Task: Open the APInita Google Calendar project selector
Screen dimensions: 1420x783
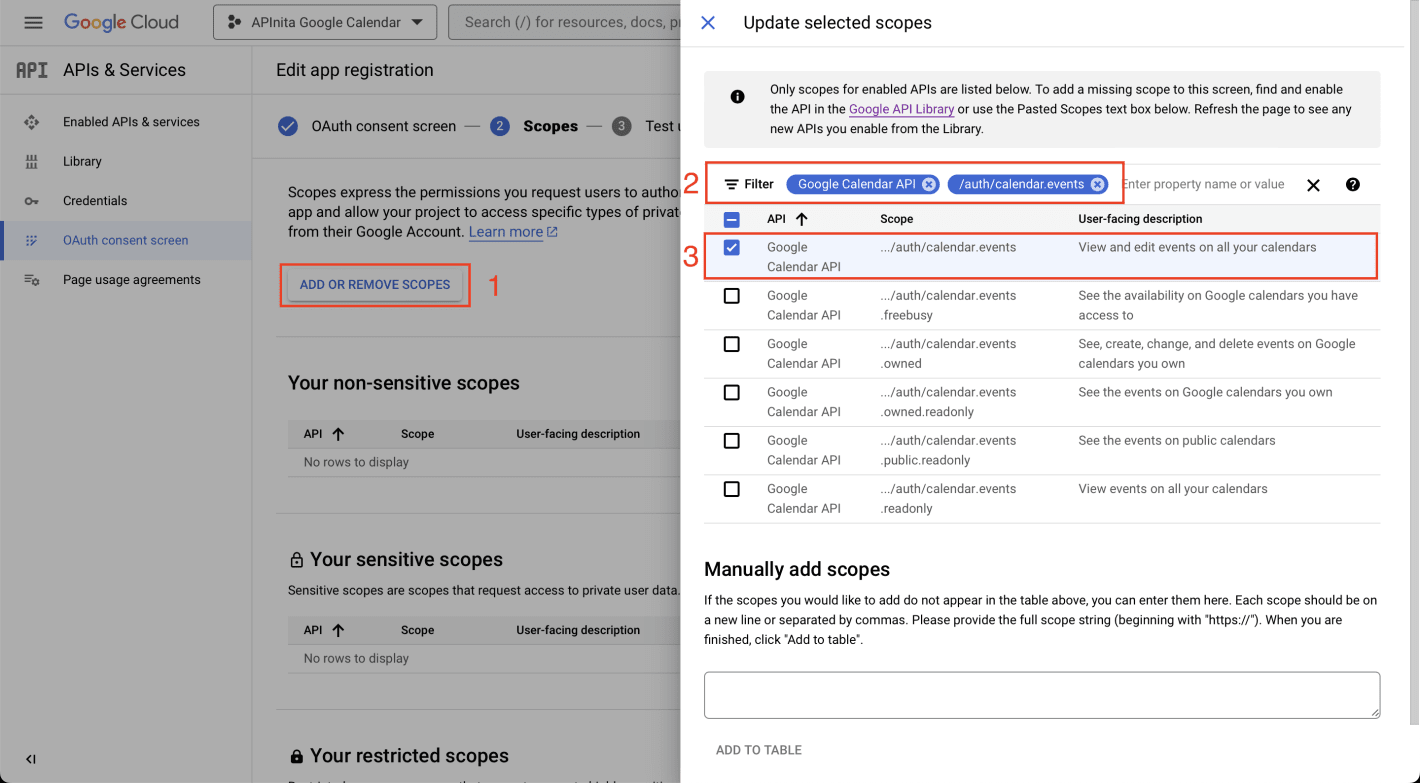Action: point(324,21)
